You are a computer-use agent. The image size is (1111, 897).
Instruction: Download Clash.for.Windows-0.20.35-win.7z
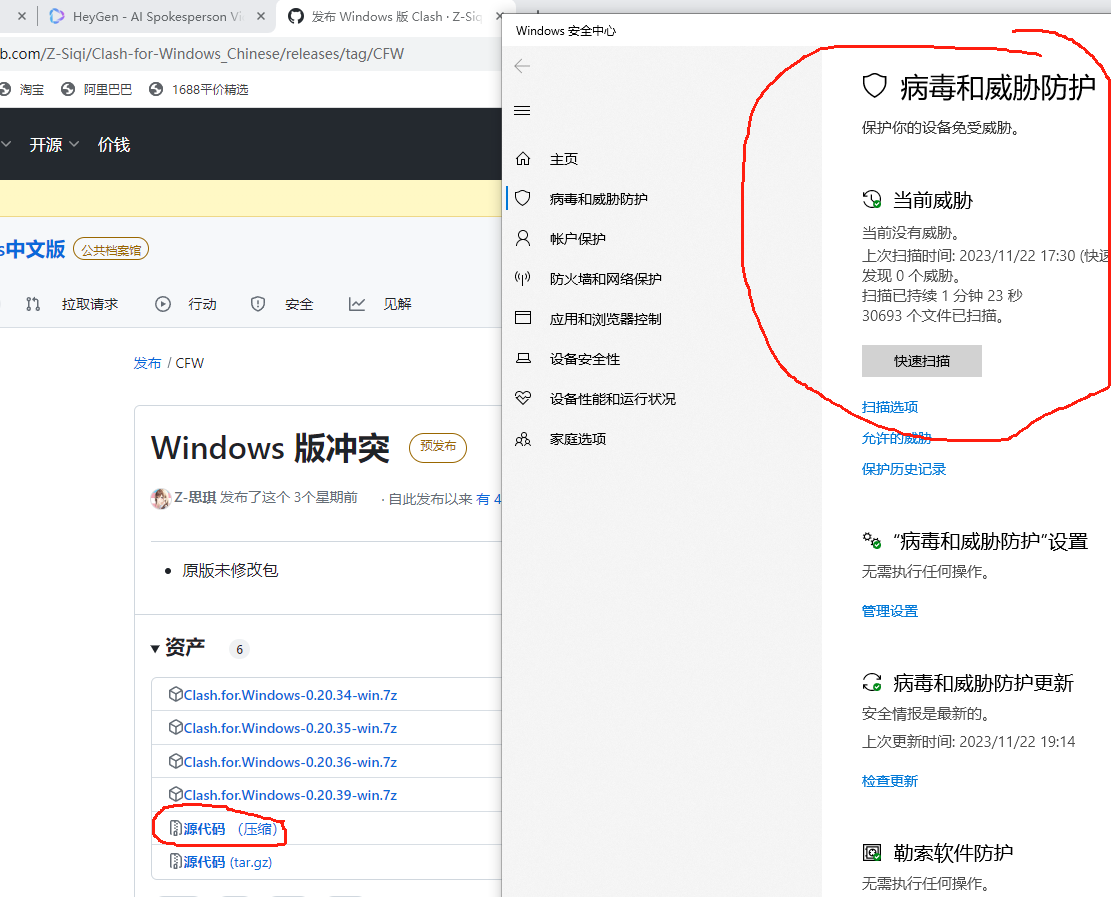click(x=291, y=728)
